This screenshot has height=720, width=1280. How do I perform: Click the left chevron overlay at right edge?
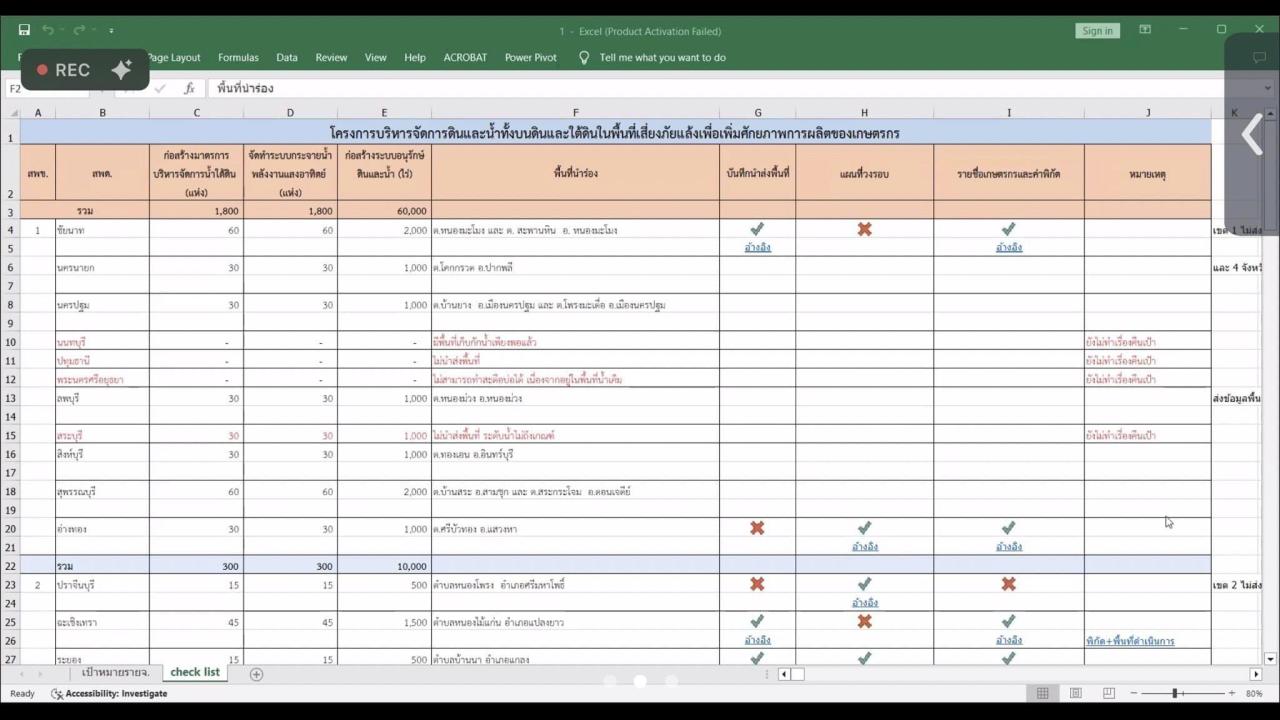(x=1252, y=135)
